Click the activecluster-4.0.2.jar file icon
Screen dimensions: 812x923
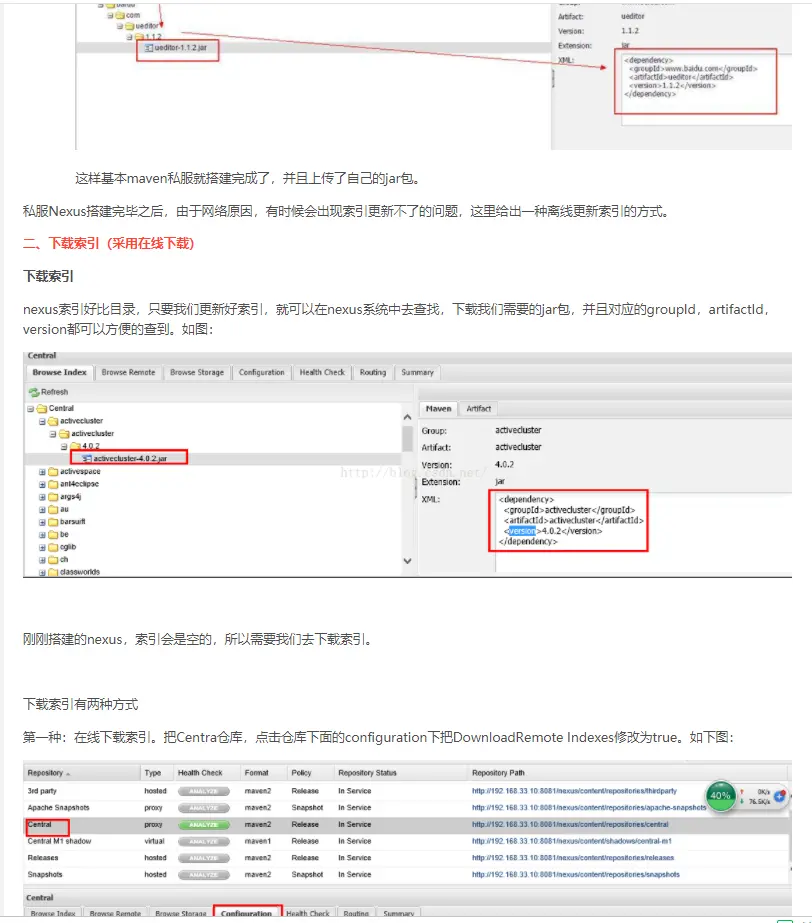(x=87, y=459)
